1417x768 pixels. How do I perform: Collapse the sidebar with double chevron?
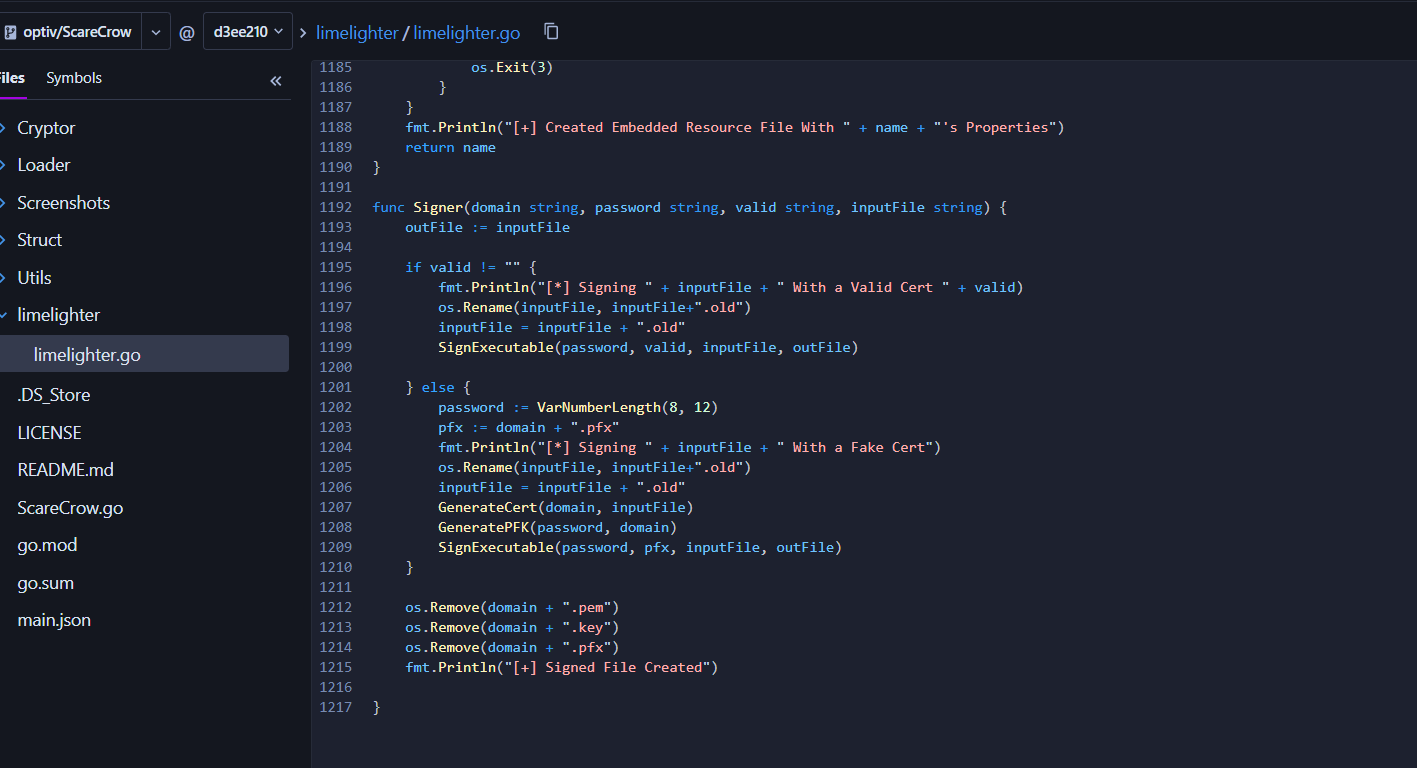coord(276,81)
